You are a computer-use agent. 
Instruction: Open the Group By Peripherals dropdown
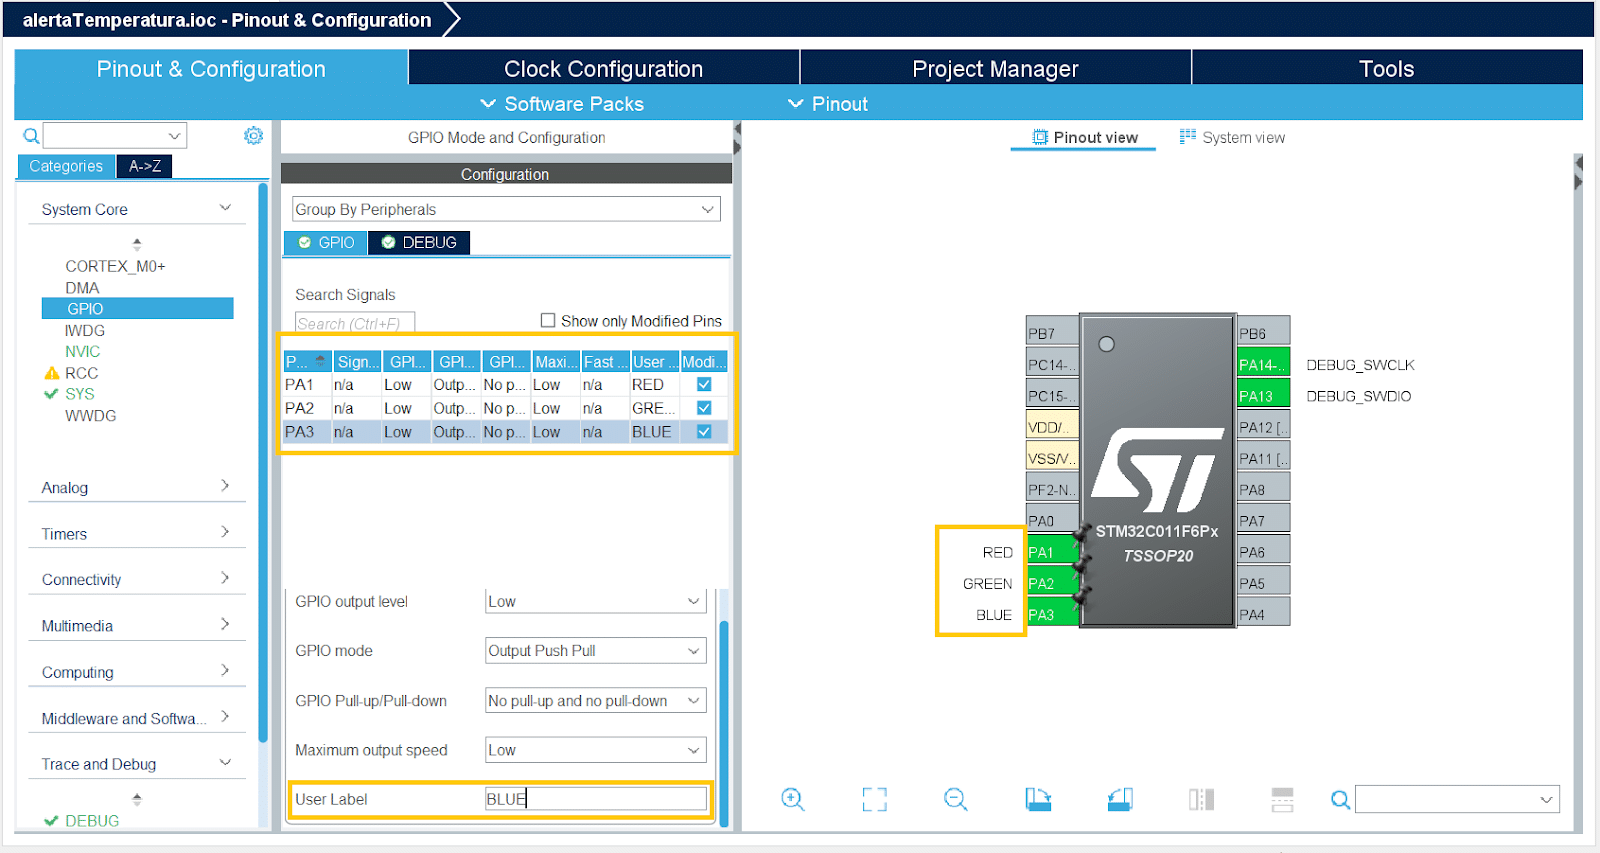point(506,209)
